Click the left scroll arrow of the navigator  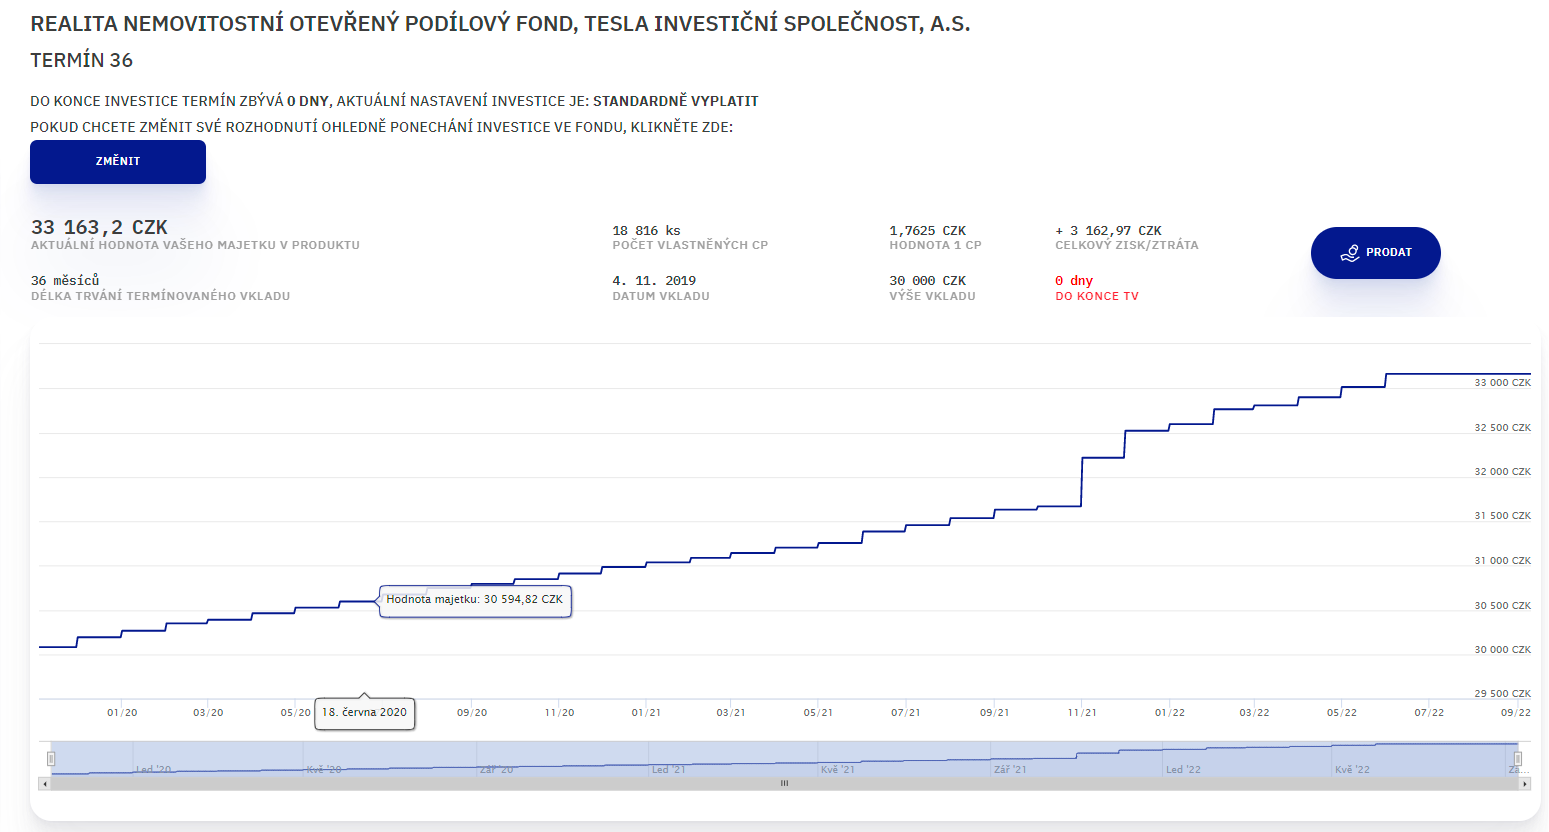point(44,784)
